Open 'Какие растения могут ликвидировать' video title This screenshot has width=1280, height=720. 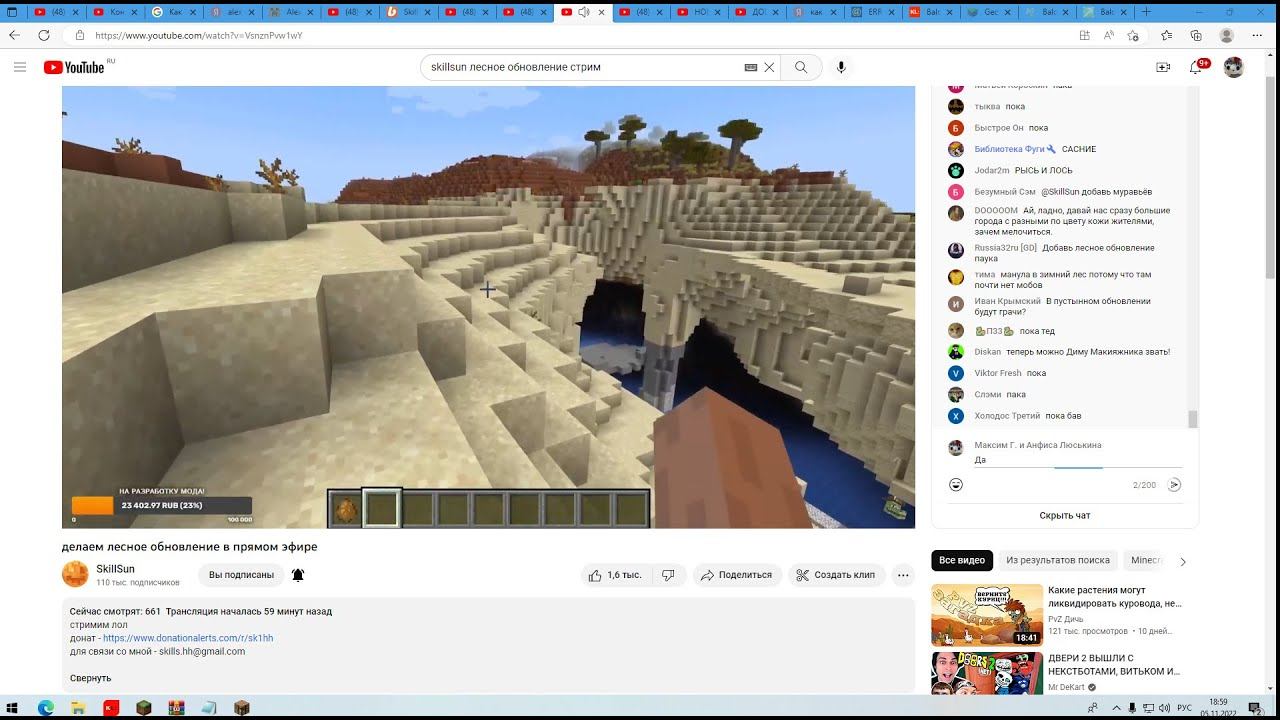[x=1115, y=597]
